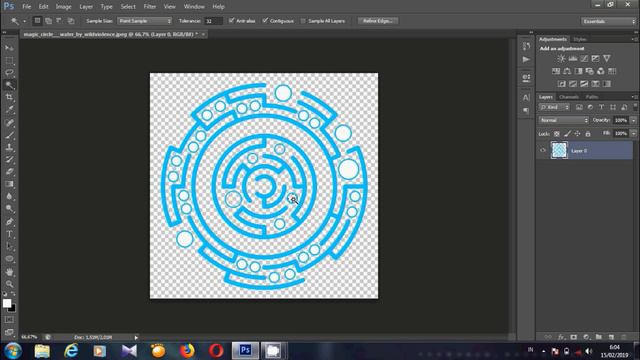Select the Dodge tool

point(9,209)
